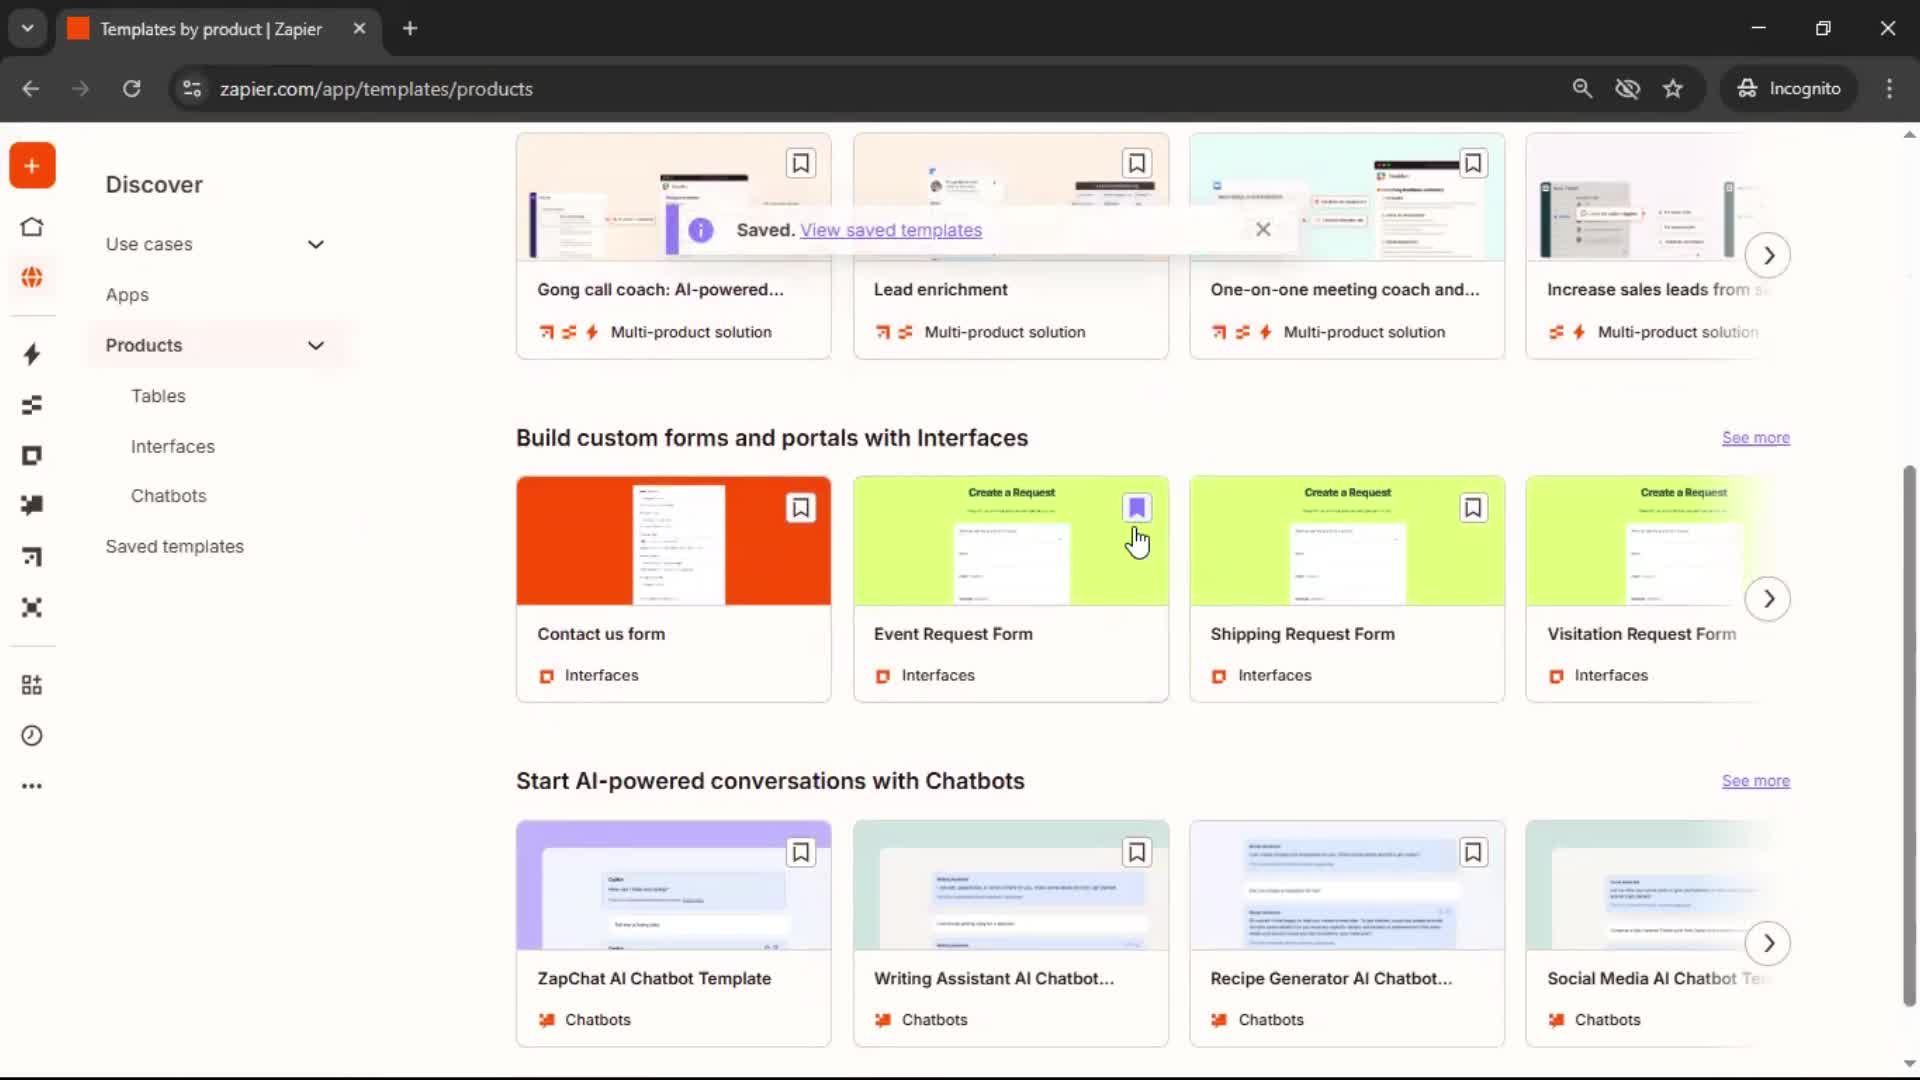Show next multi-product solution templates
The width and height of the screenshot is (1920, 1080).
(x=1768, y=255)
